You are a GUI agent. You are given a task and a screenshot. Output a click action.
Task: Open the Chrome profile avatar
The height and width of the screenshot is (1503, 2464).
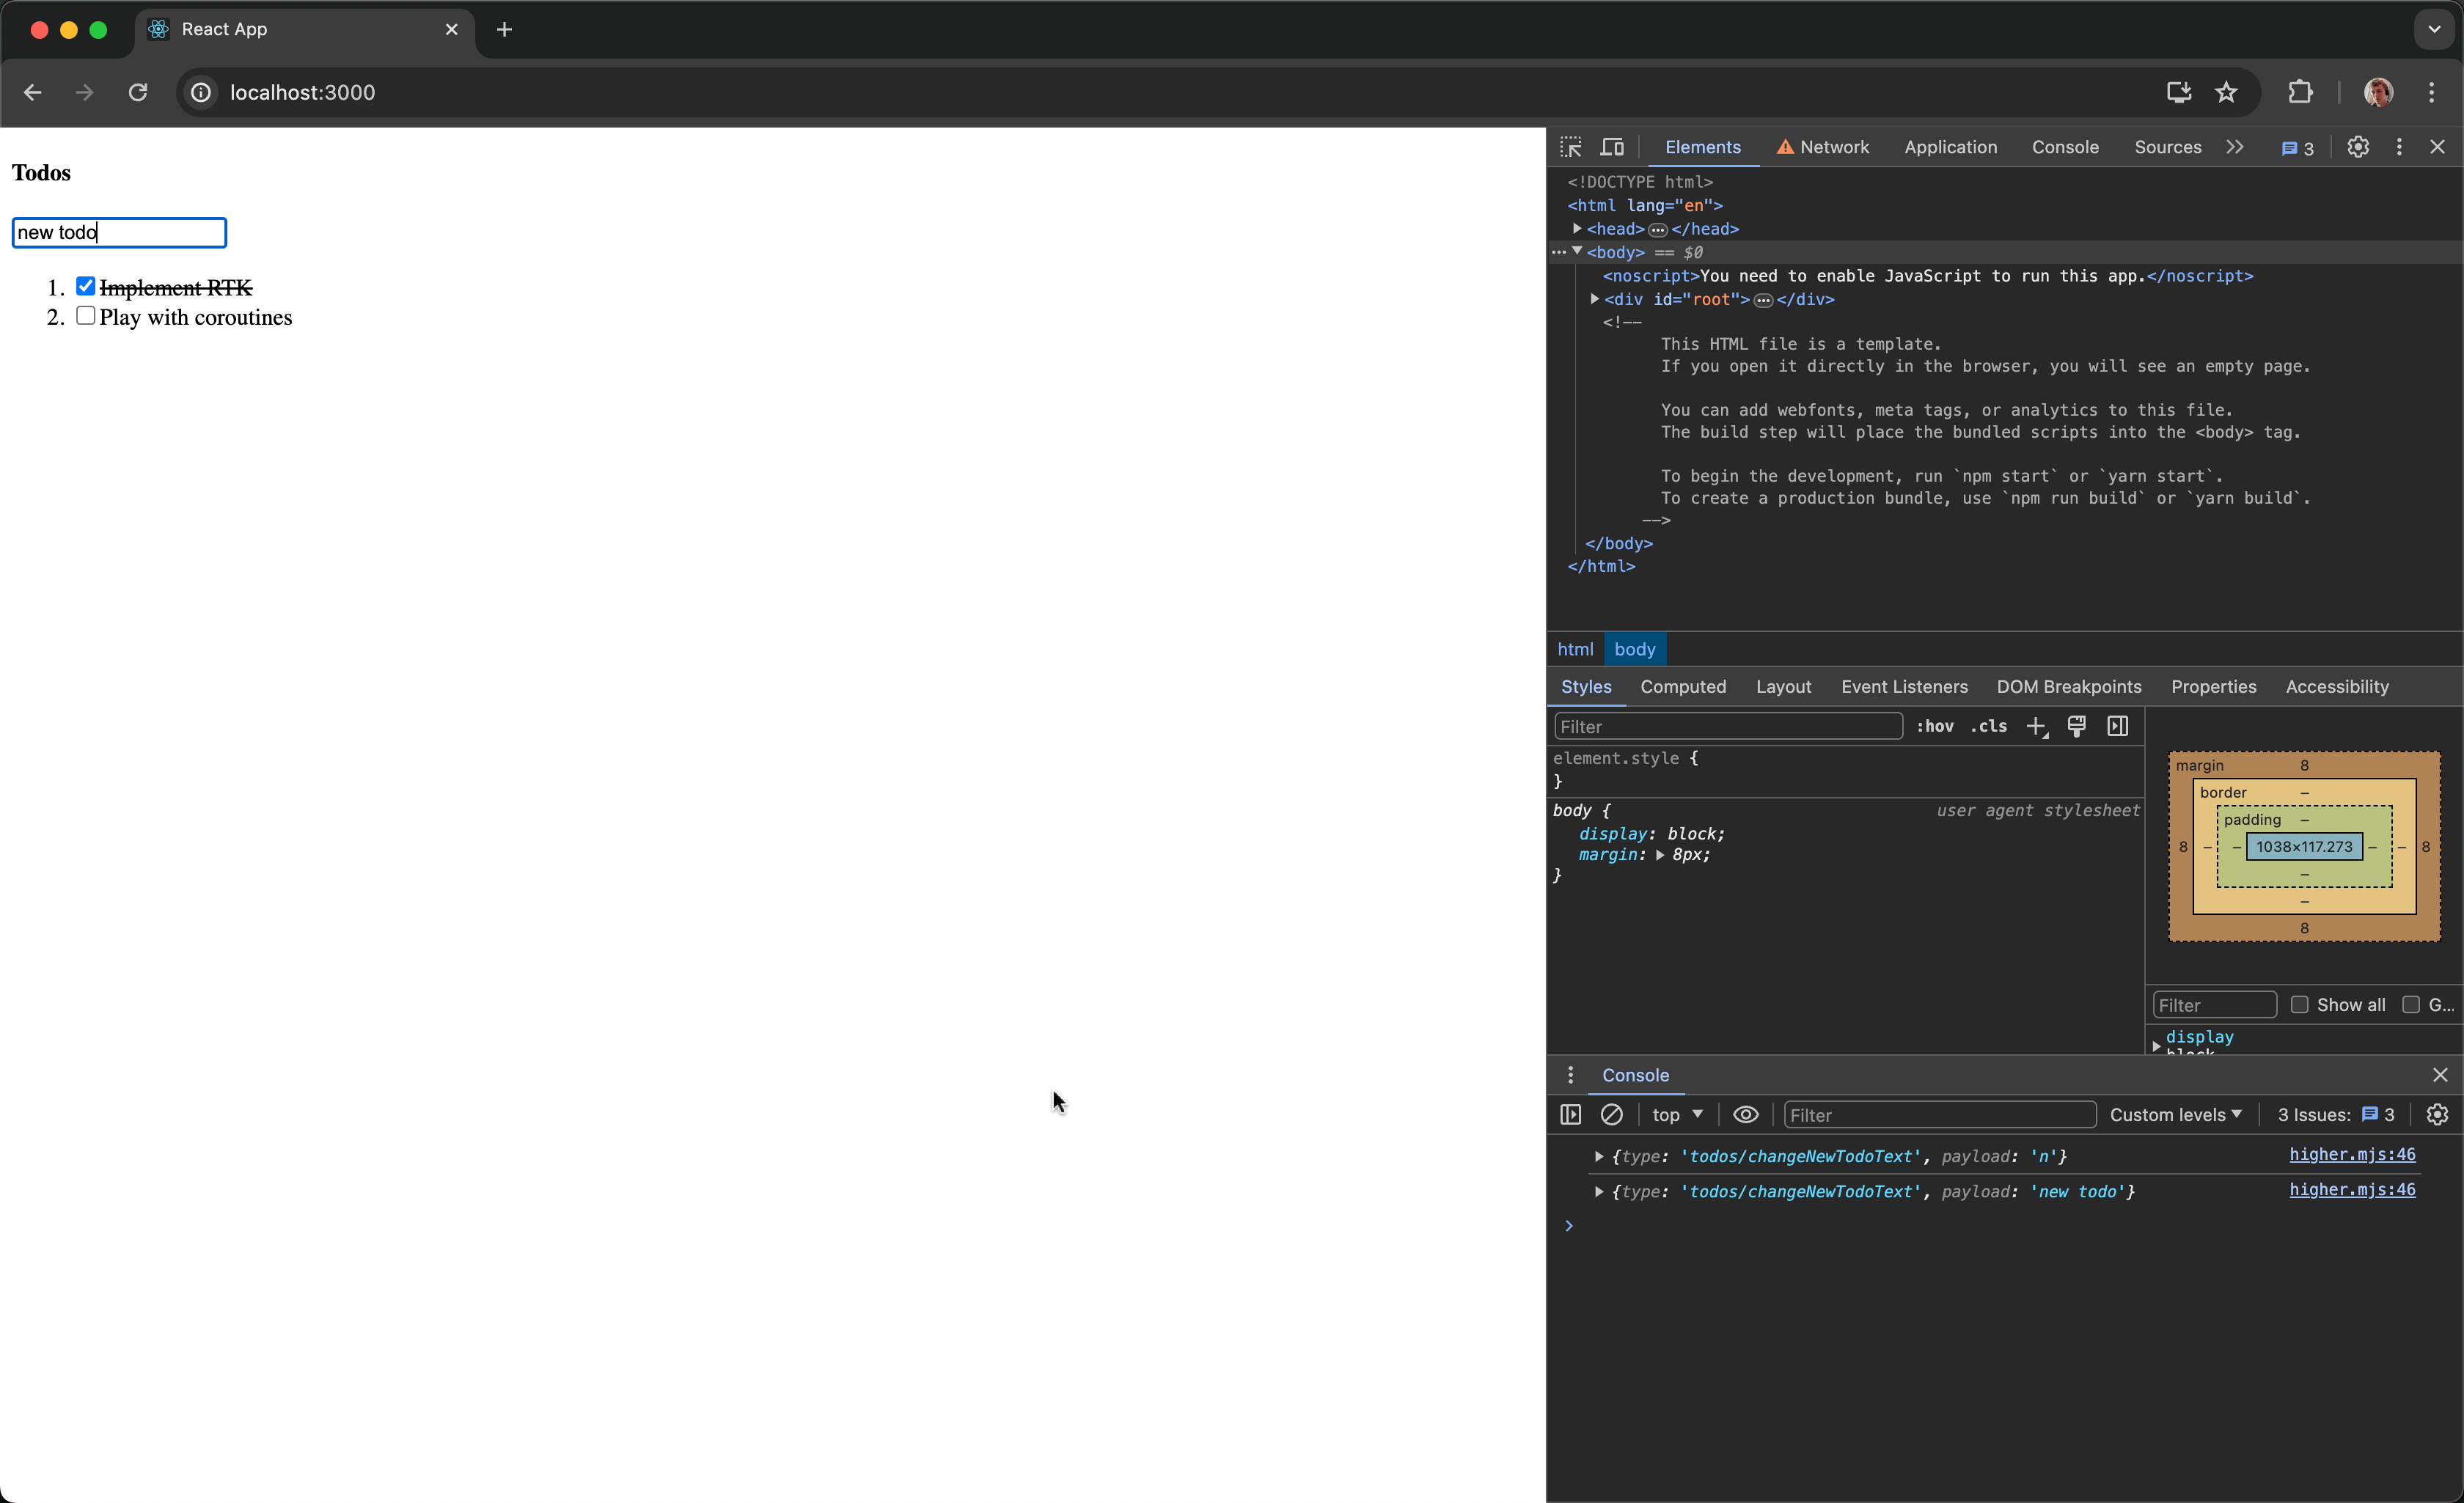(x=2378, y=92)
